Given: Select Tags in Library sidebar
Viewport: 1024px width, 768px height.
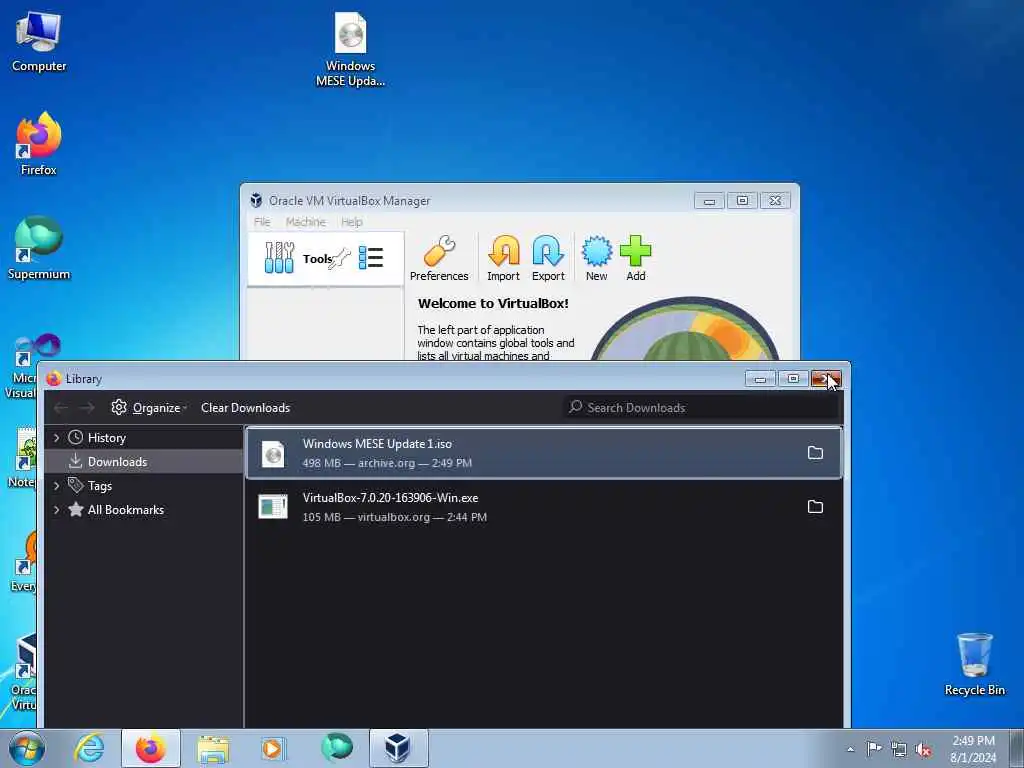Looking at the screenshot, I should click(144, 485).
